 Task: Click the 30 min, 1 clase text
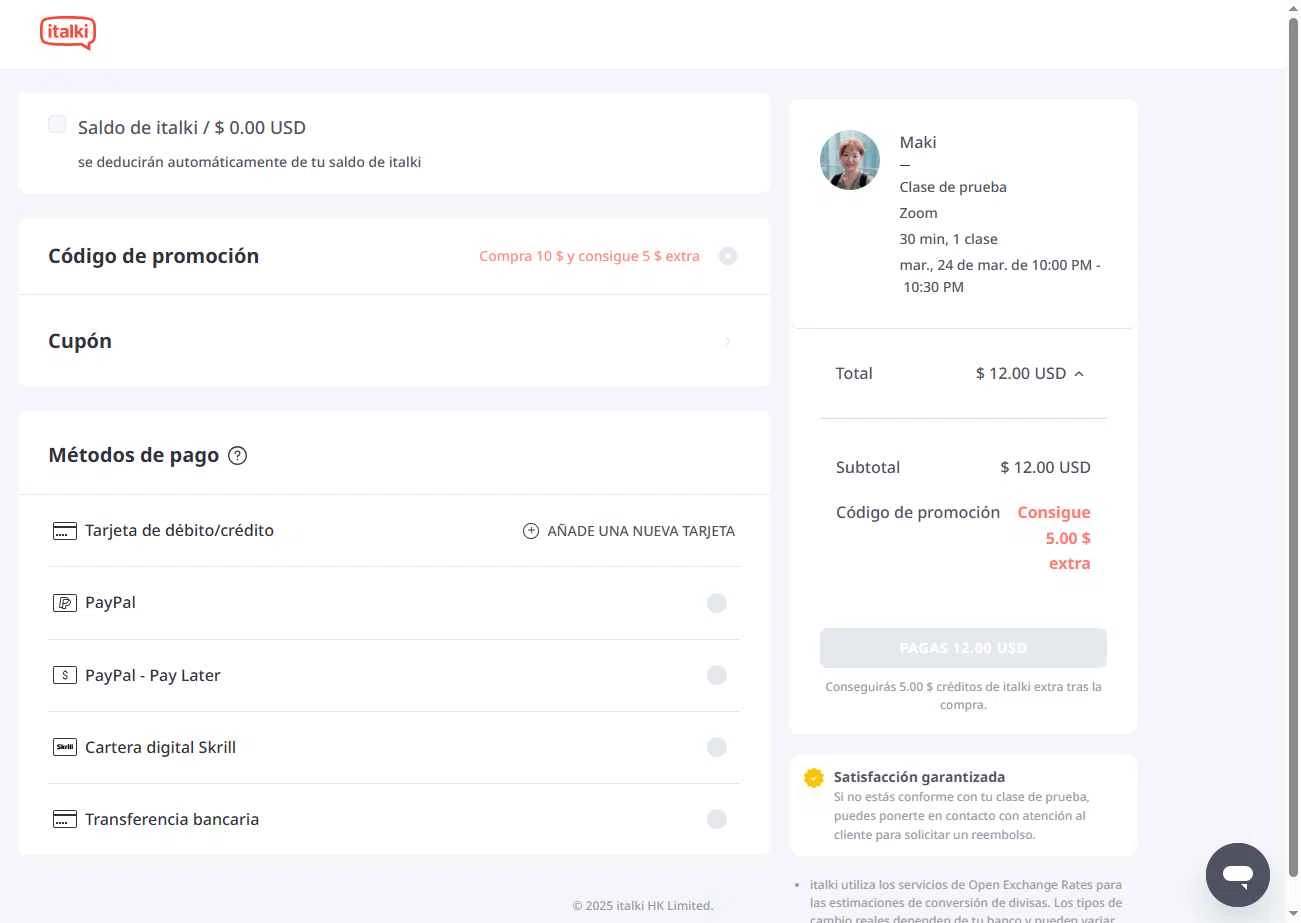coord(948,239)
